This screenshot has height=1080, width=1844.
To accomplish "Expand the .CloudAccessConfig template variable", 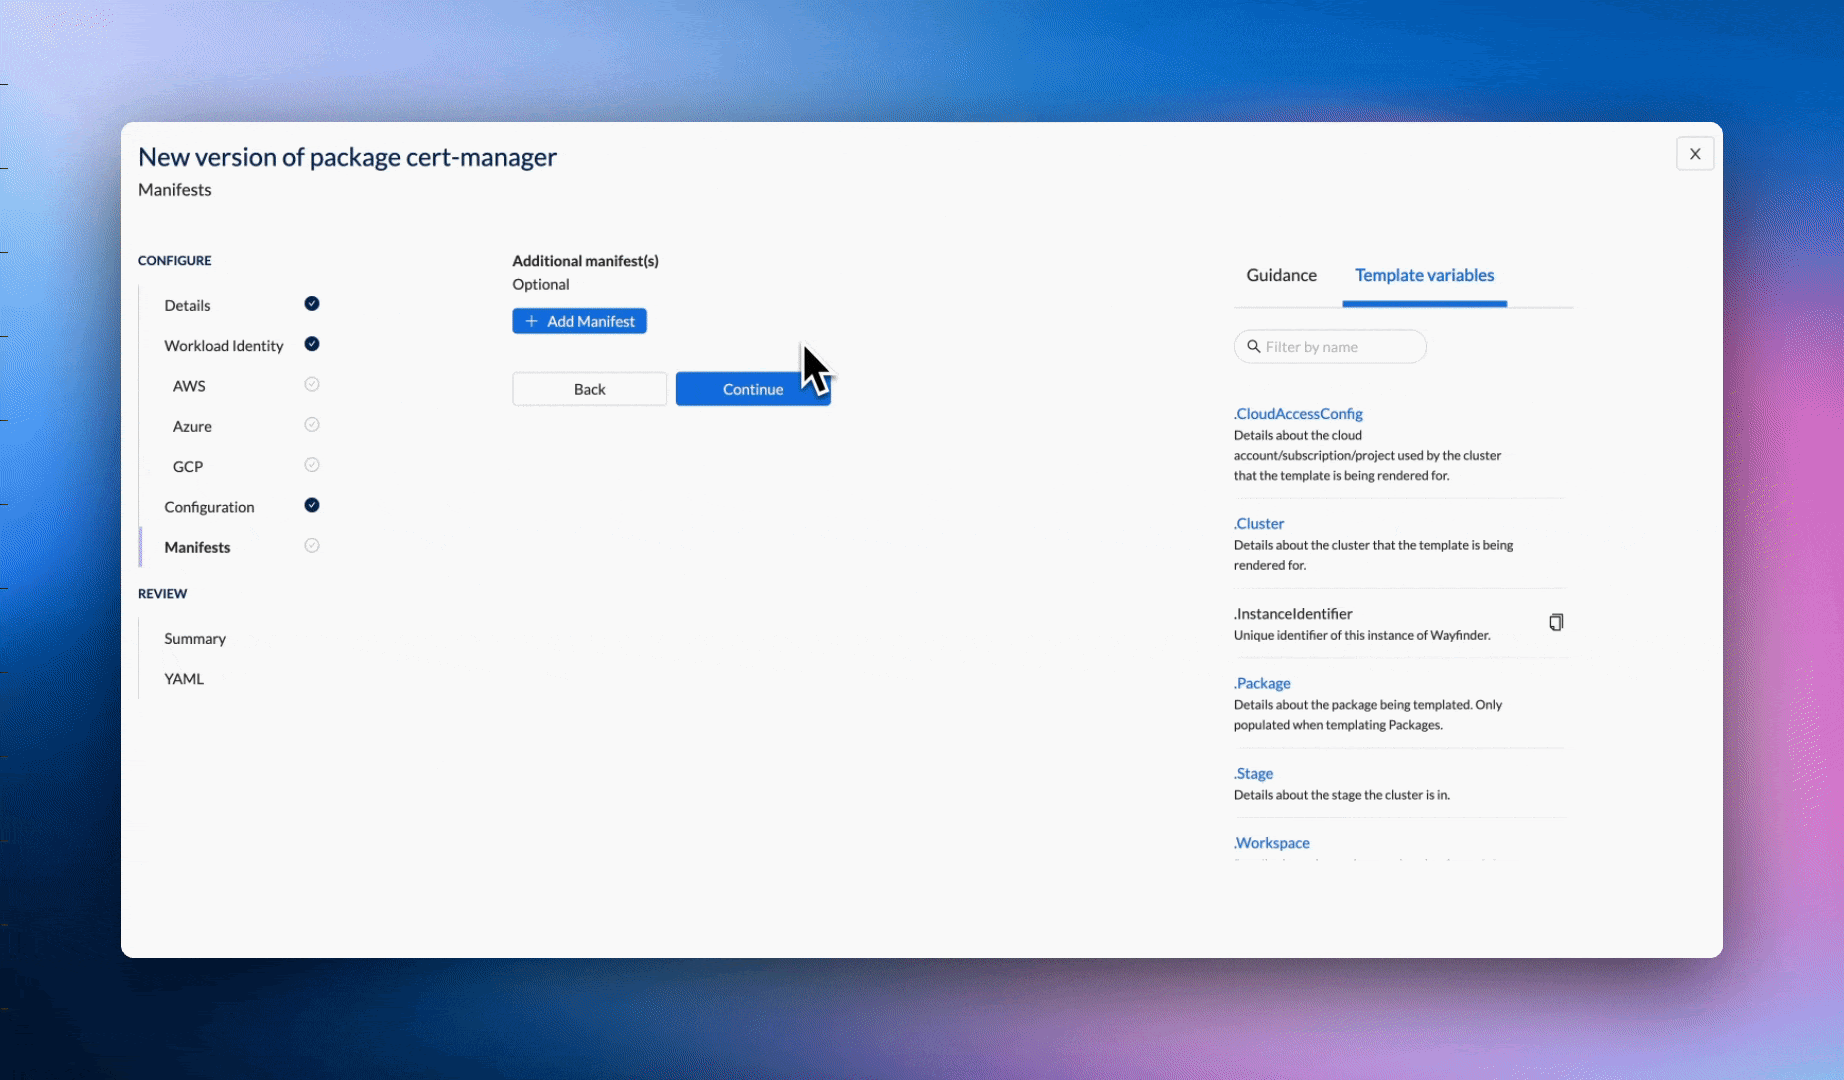I will (x=1298, y=414).
